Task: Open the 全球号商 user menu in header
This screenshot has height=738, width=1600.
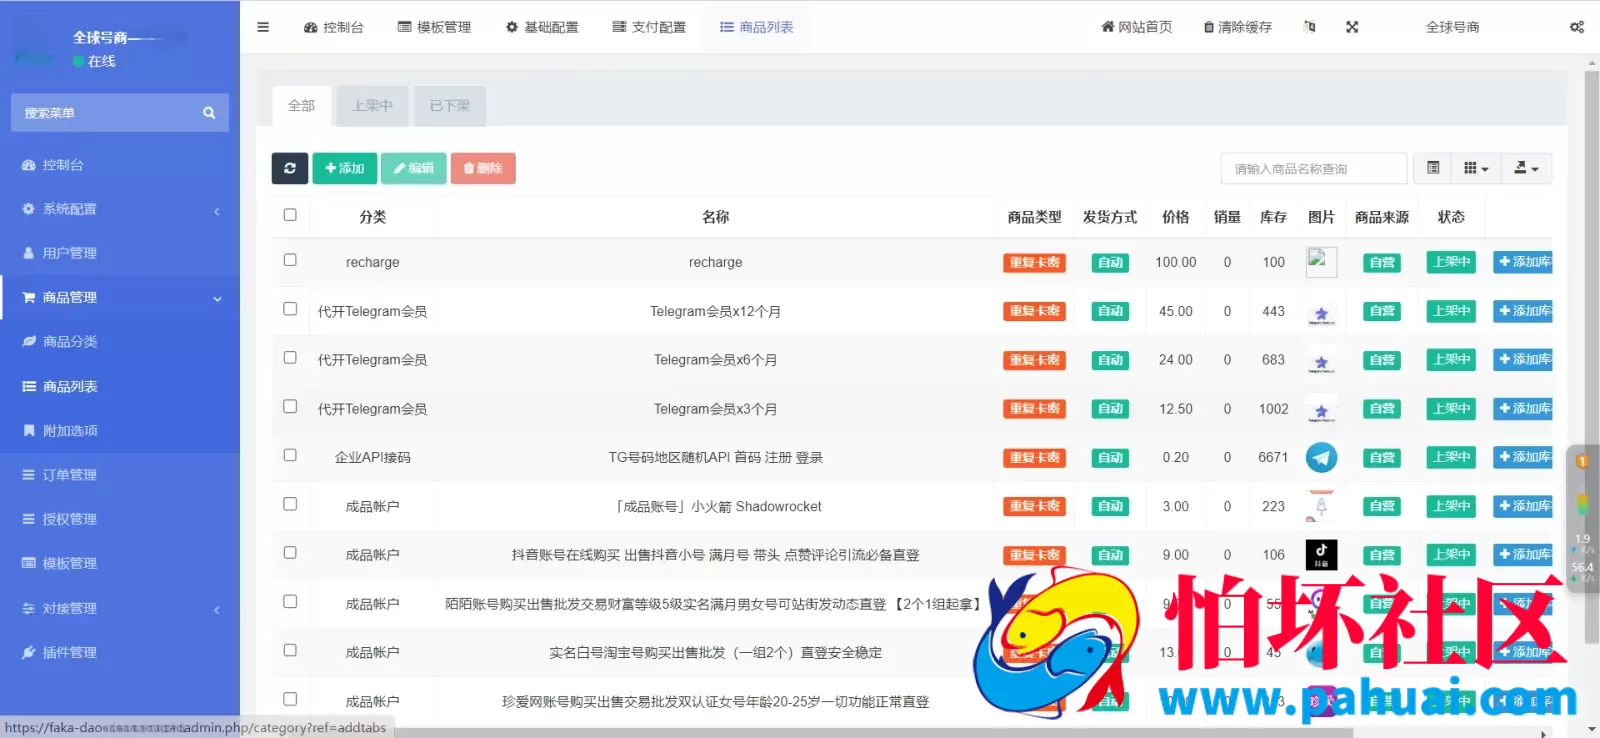Action: coord(1453,27)
